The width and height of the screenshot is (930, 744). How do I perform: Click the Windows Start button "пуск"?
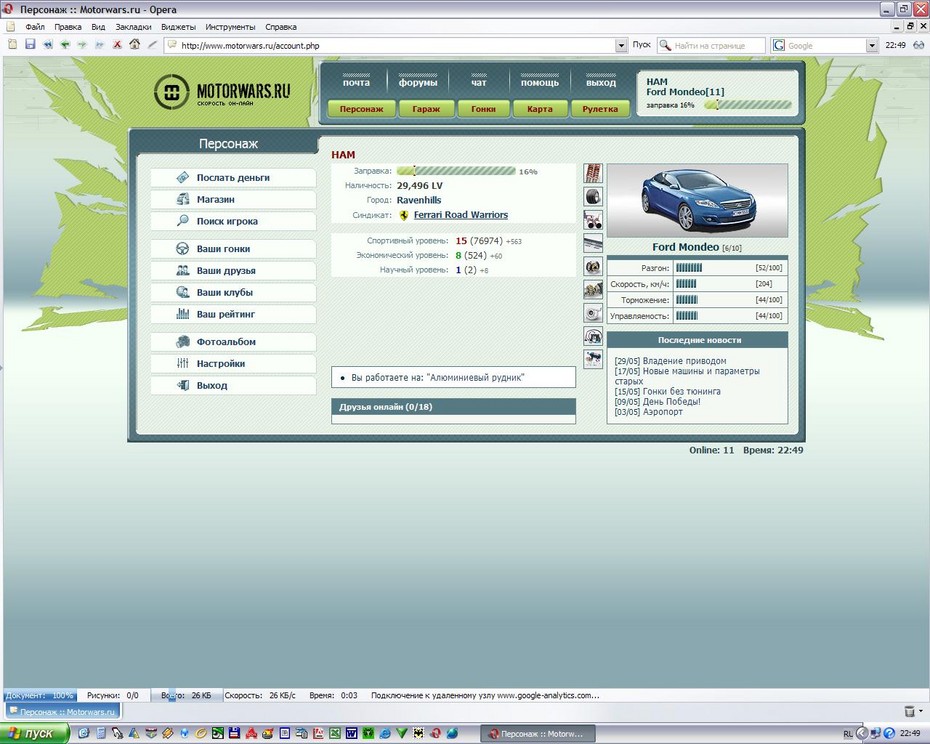34,734
